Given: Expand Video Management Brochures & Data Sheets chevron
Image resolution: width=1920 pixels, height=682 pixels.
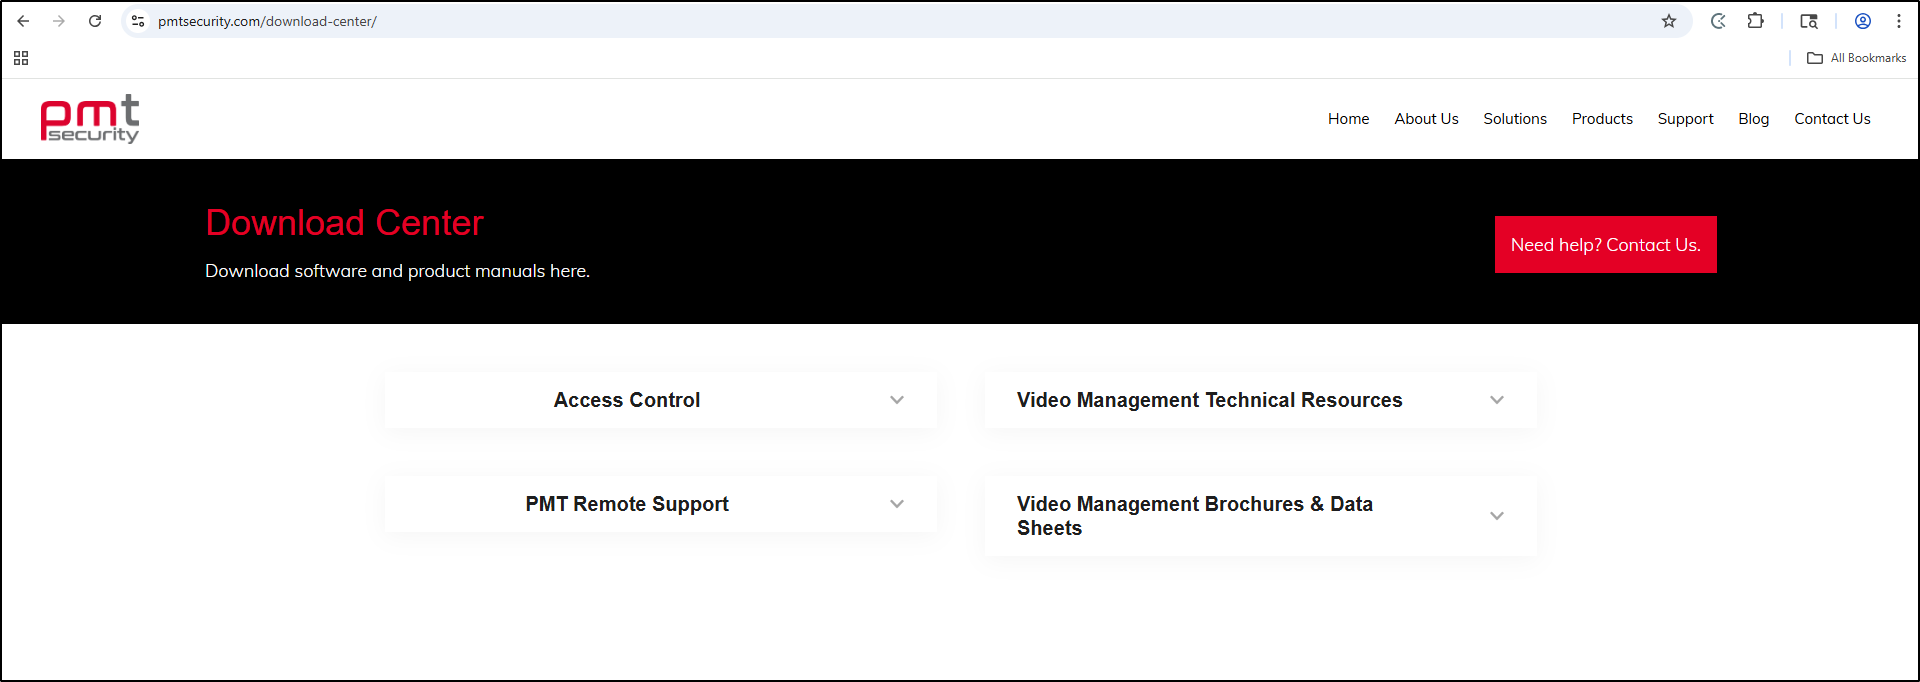Looking at the screenshot, I should tap(1497, 516).
